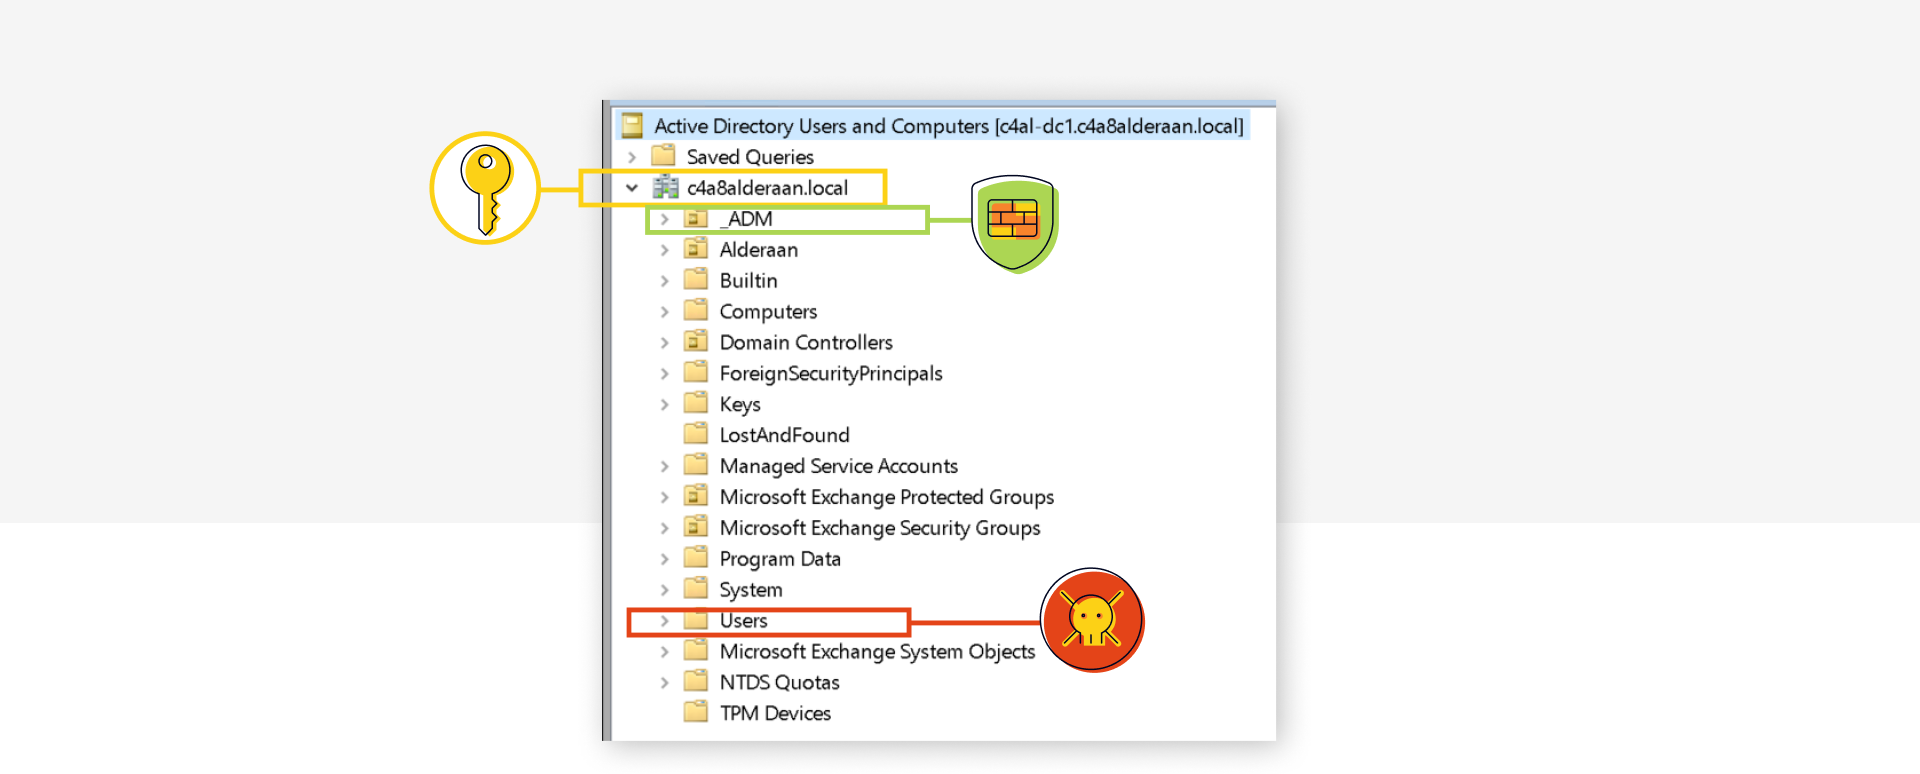Collapse the c4a8alderaan.local domain node
Image resolution: width=1920 pixels, height=774 pixels.
tap(632, 188)
